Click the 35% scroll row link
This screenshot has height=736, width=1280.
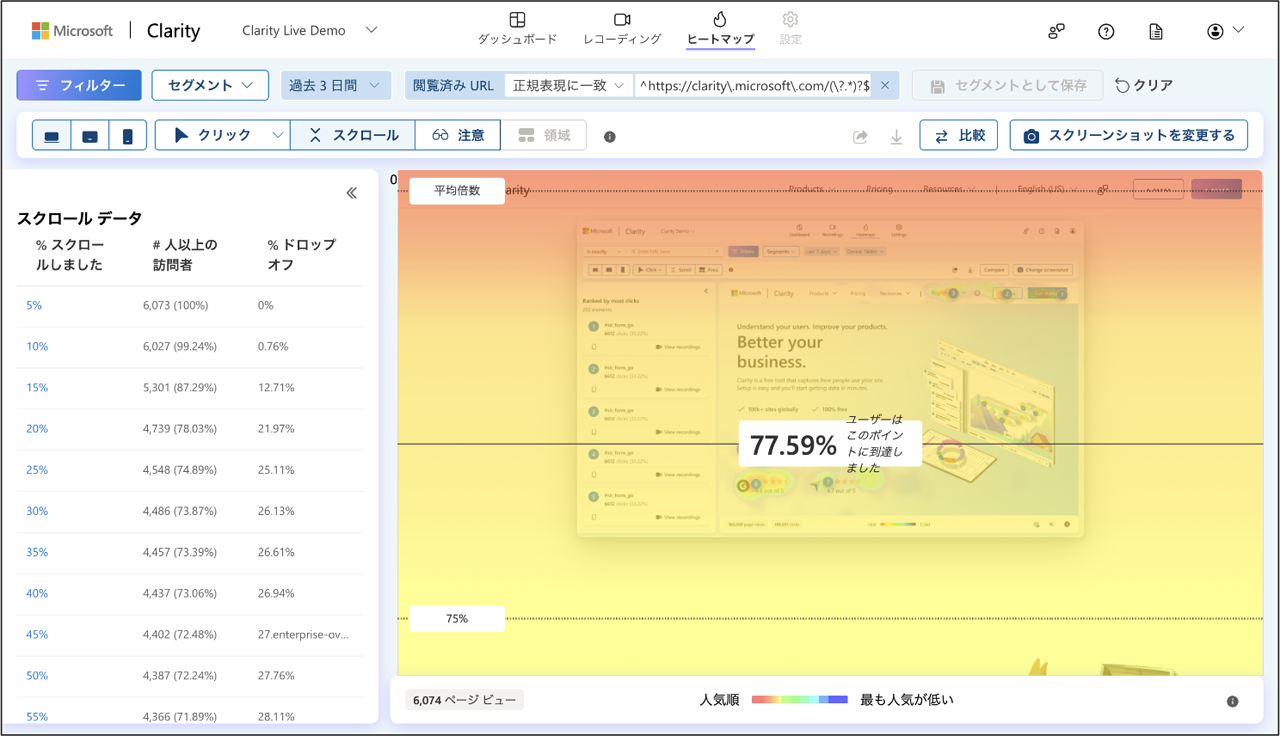point(37,552)
